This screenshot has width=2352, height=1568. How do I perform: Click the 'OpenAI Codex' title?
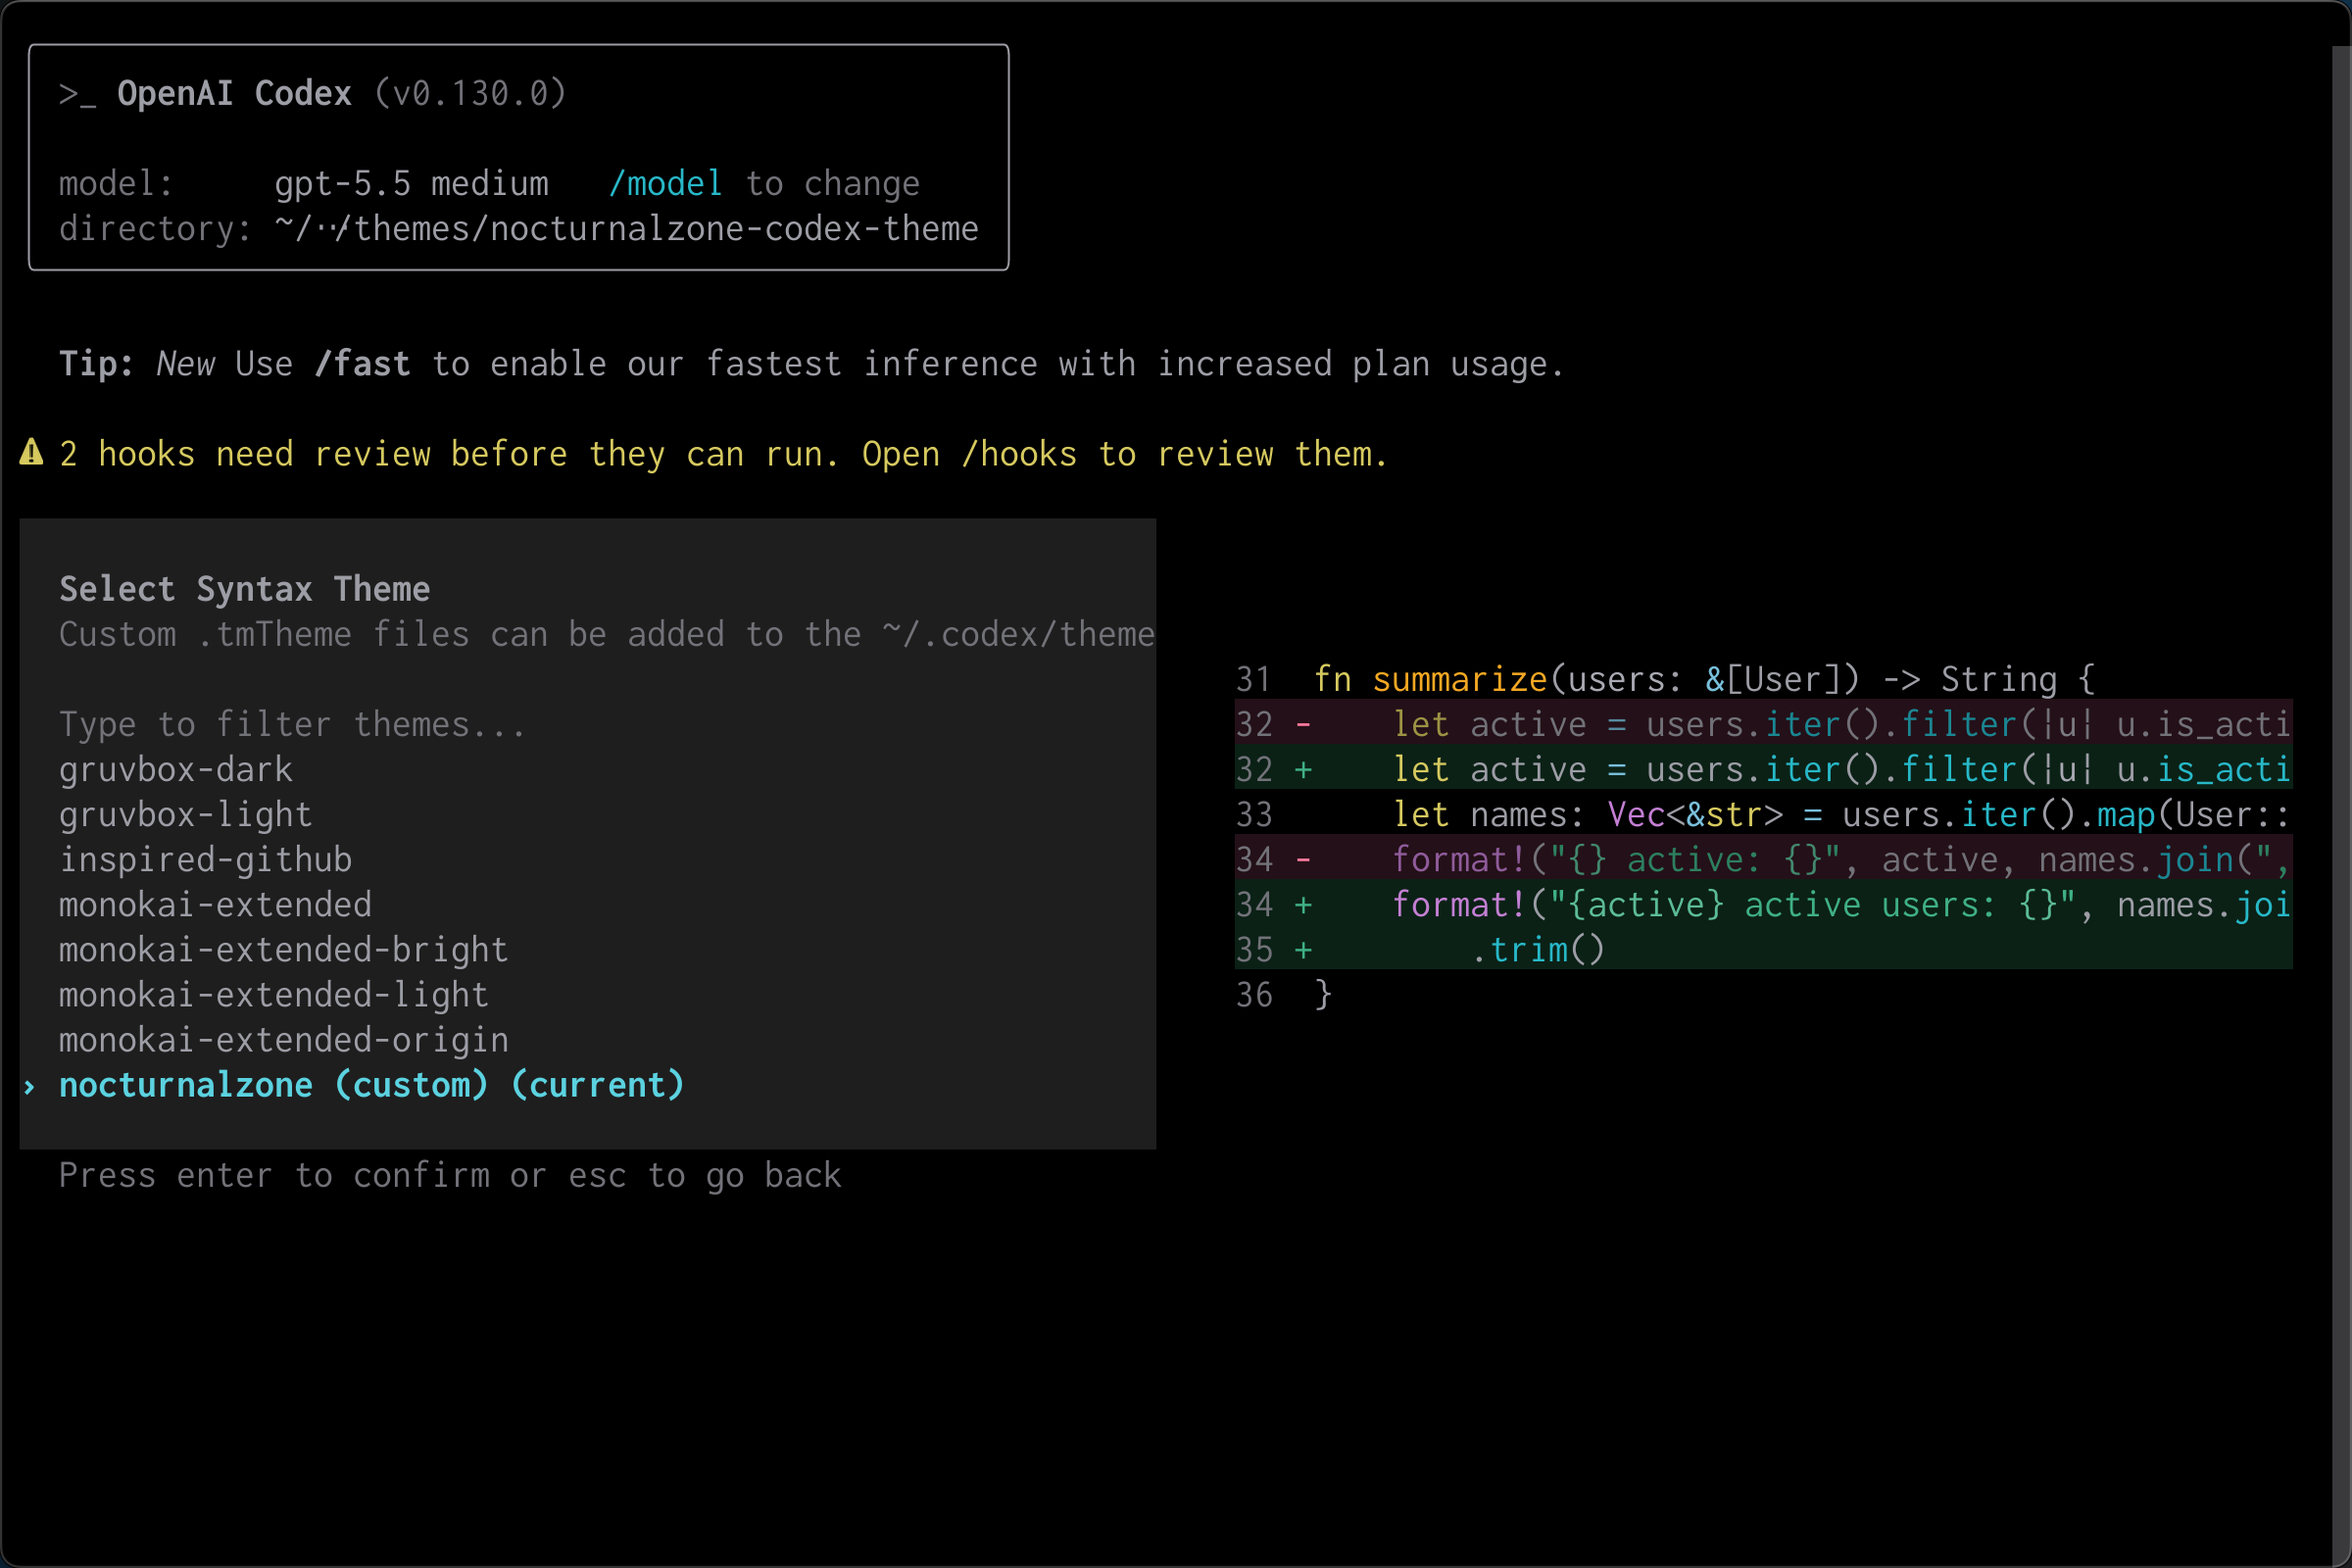pyautogui.click(x=235, y=93)
